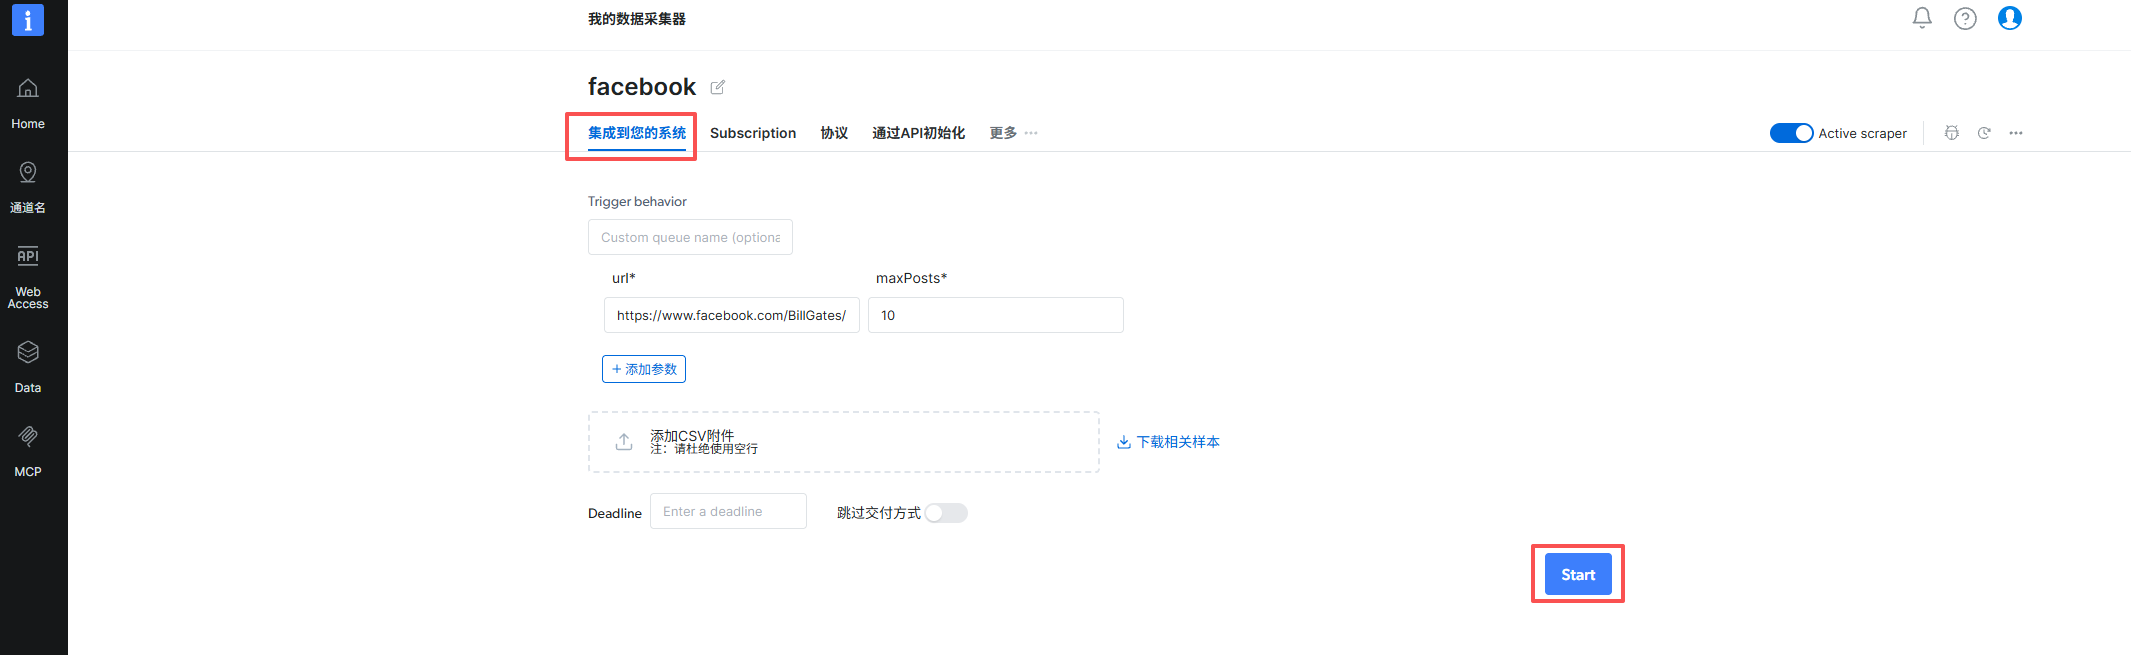The height and width of the screenshot is (655, 2131).
Task: Toggle the 跳过交付方式 switch
Action: coord(946,513)
